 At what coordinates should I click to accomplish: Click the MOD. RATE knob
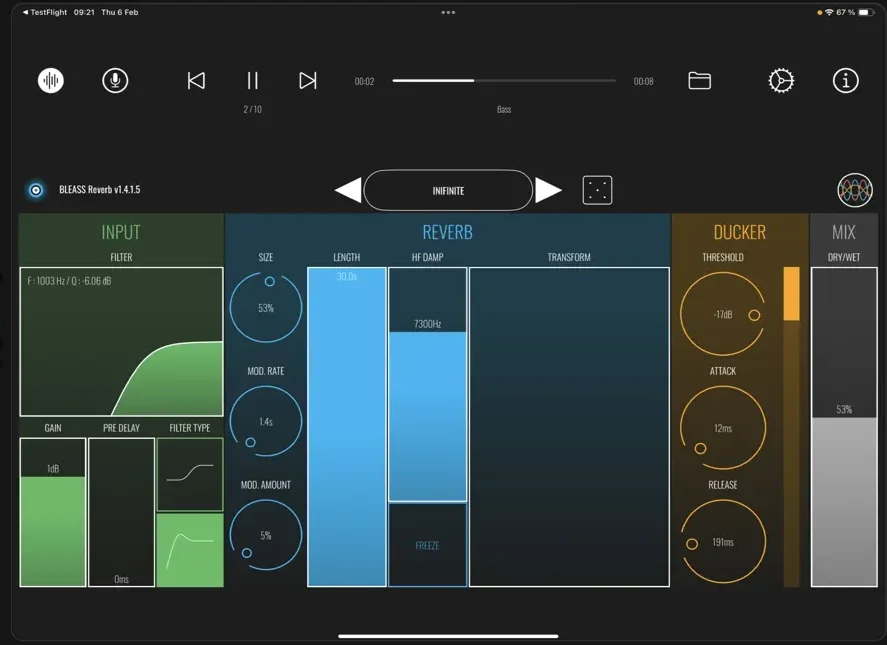[266, 421]
